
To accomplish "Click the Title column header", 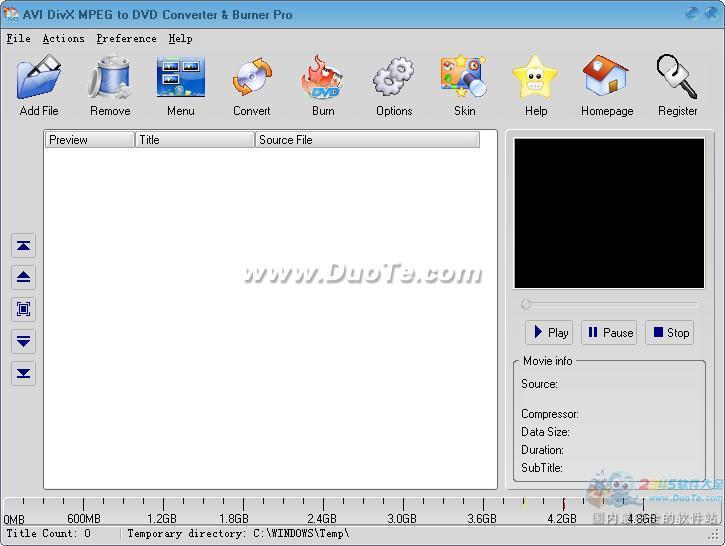I will 195,140.
